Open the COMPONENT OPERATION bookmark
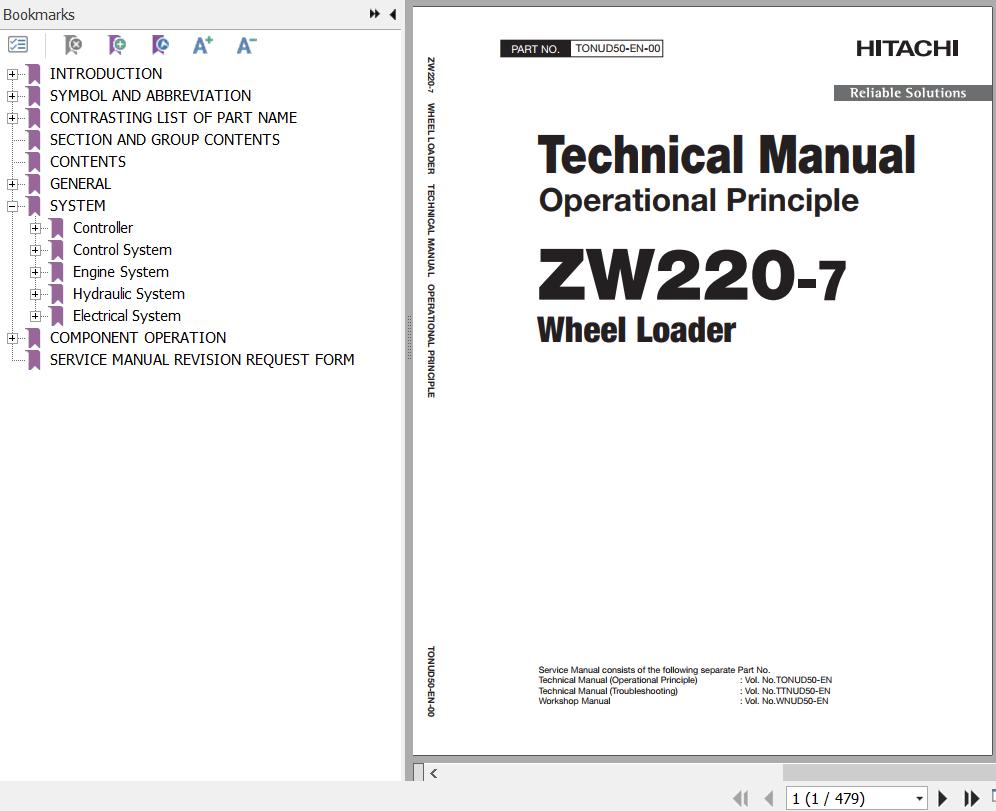This screenshot has height=811, width=996. point(138,338)
